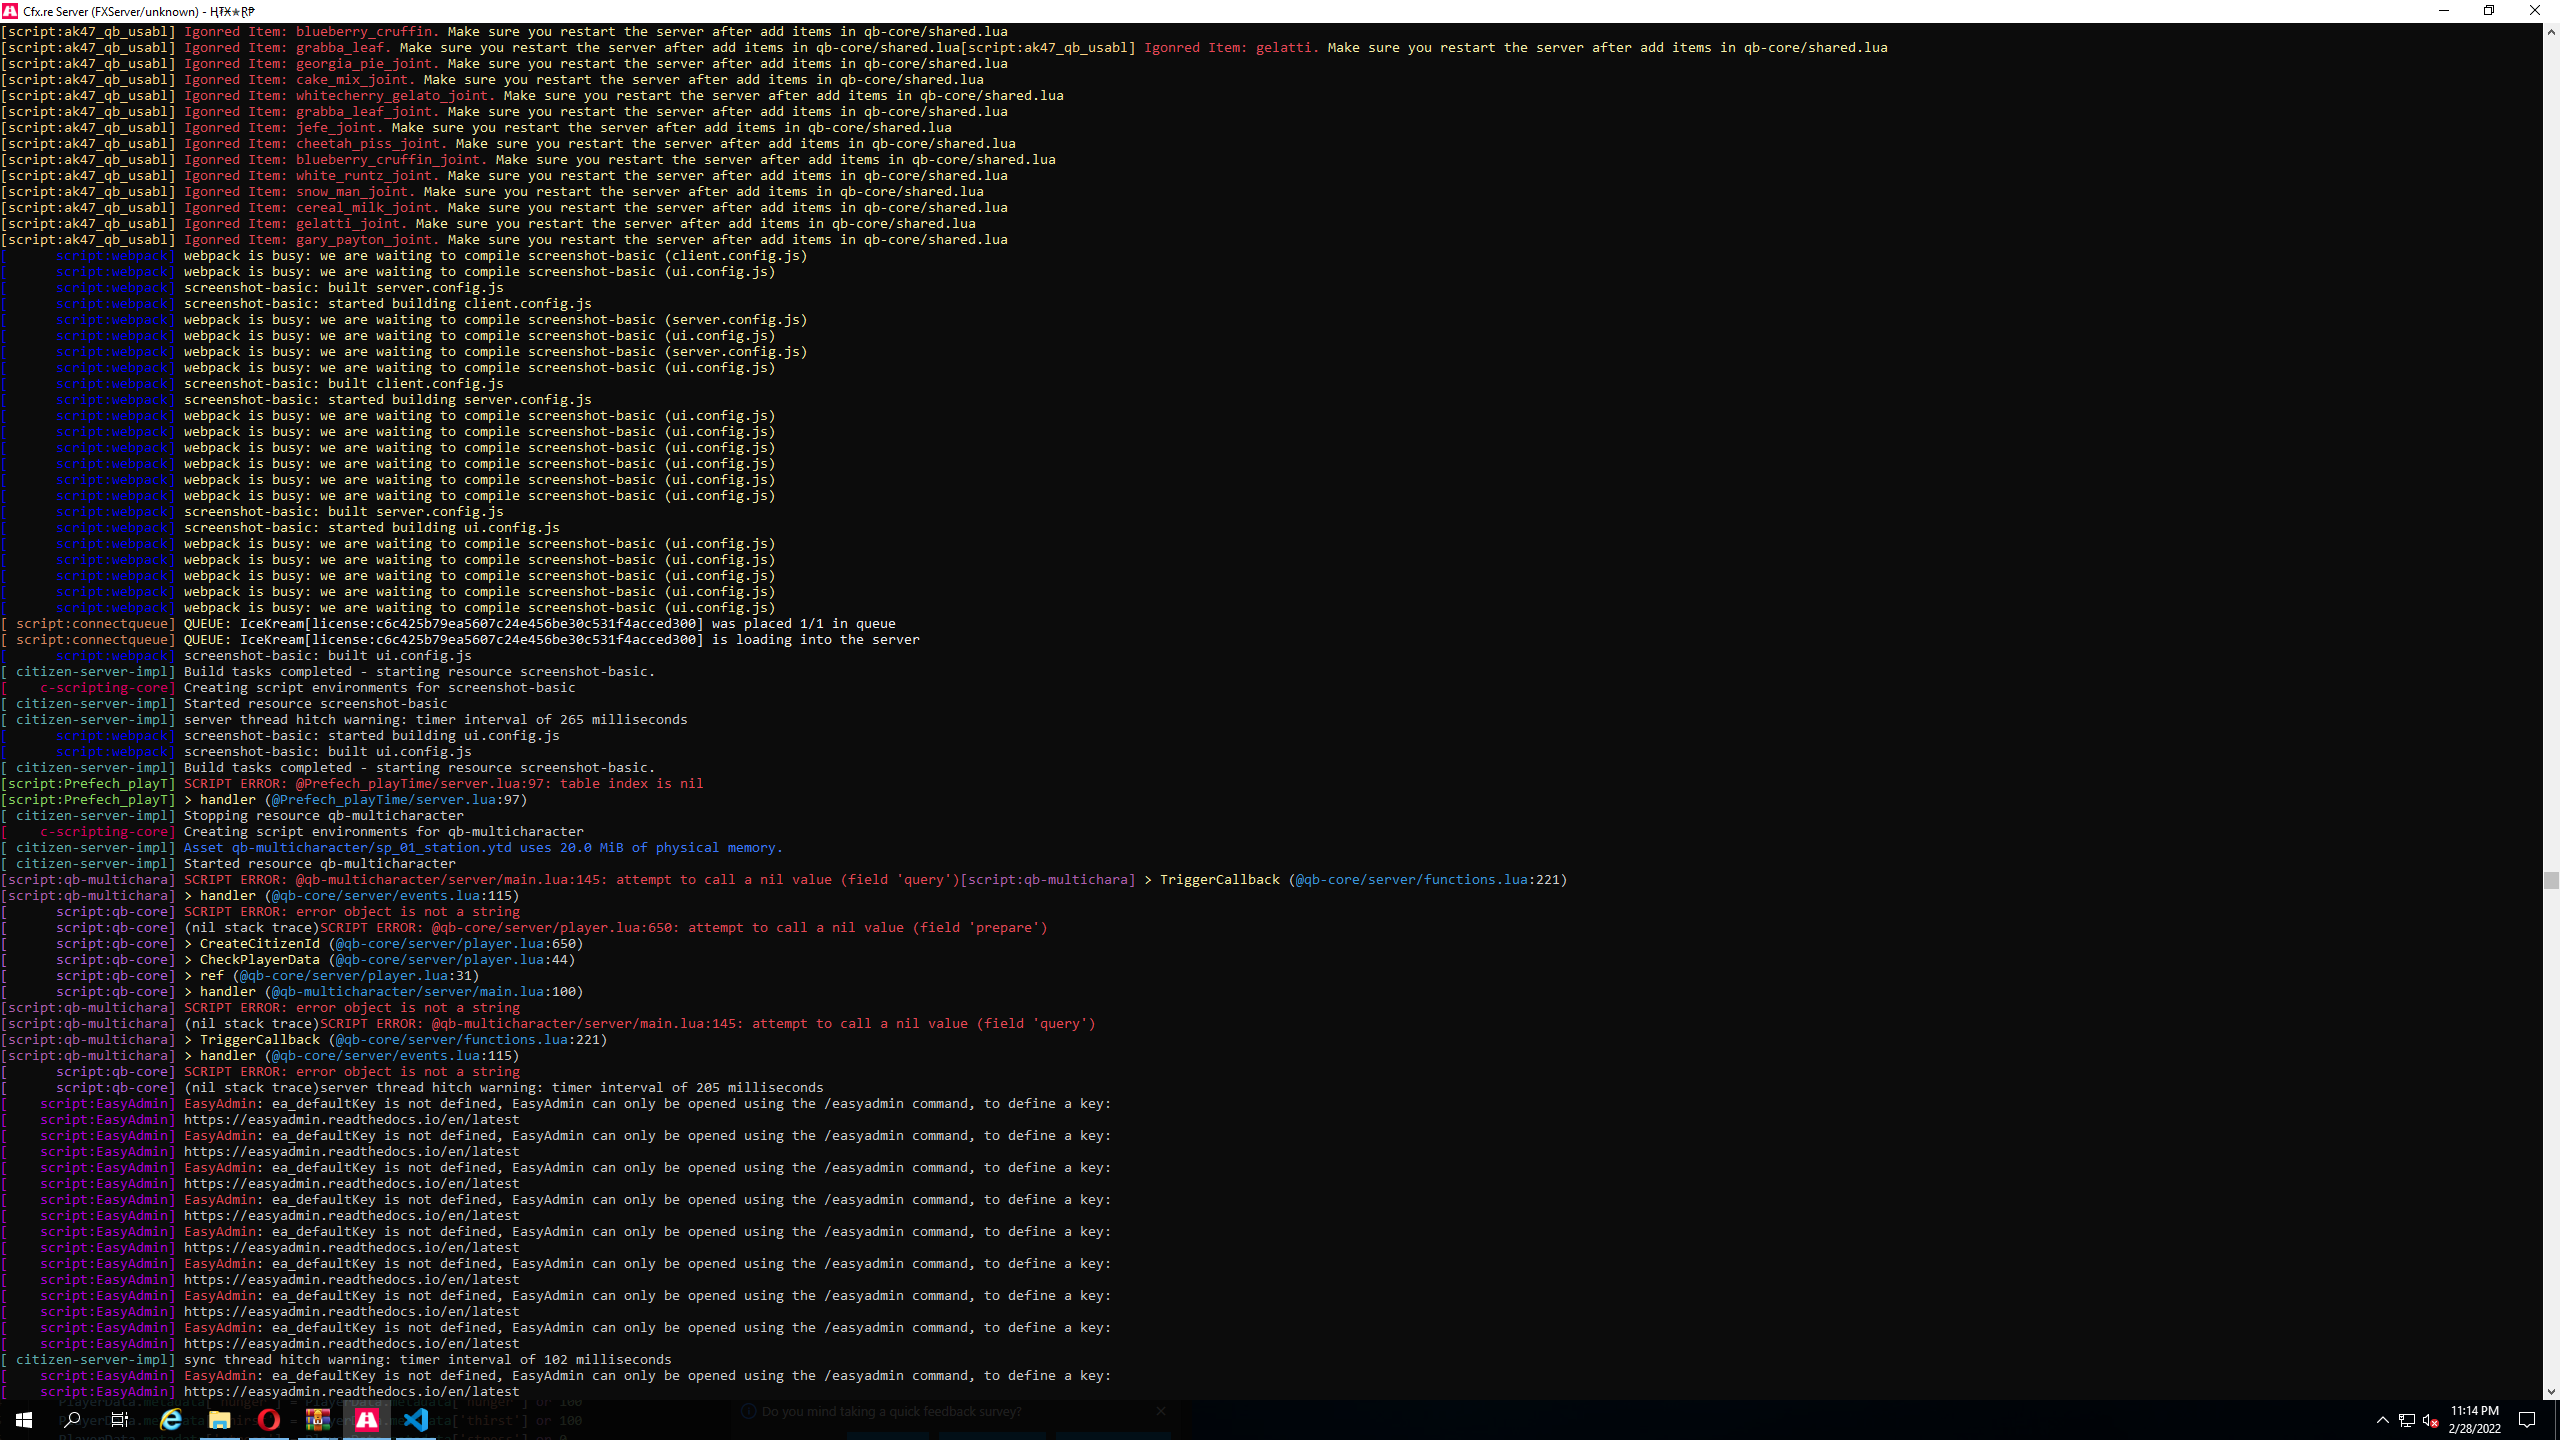The height and width of the screenshot is (1440, 2560).
Task: Dismiss the feedback survey notification
Action: 1160,1411
